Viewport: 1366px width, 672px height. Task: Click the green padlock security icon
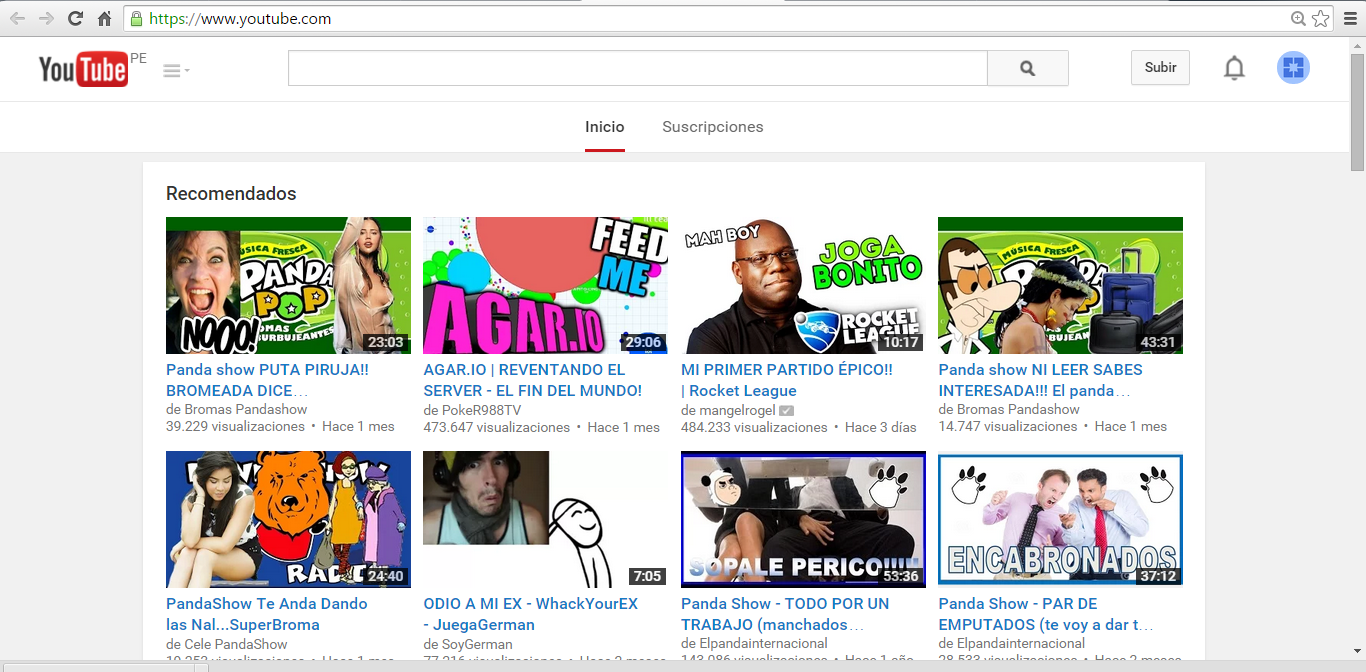pyautogui.click(x=137, y=18)
